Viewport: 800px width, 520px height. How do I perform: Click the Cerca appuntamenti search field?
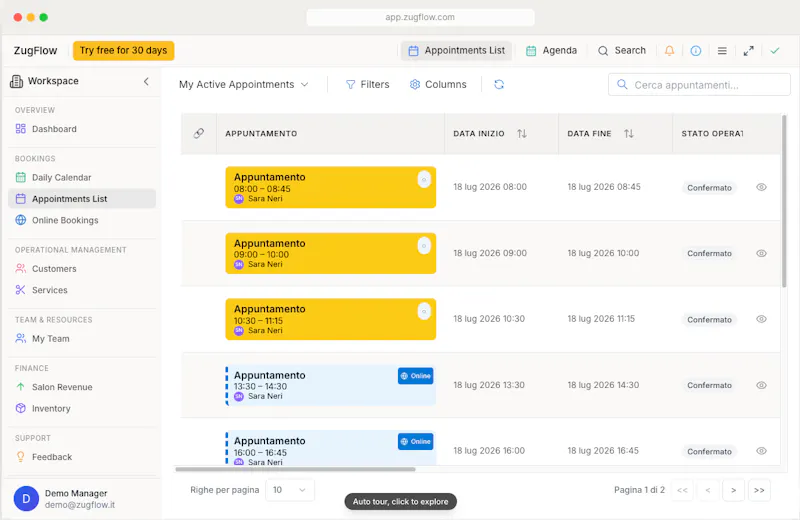[699, 84]
